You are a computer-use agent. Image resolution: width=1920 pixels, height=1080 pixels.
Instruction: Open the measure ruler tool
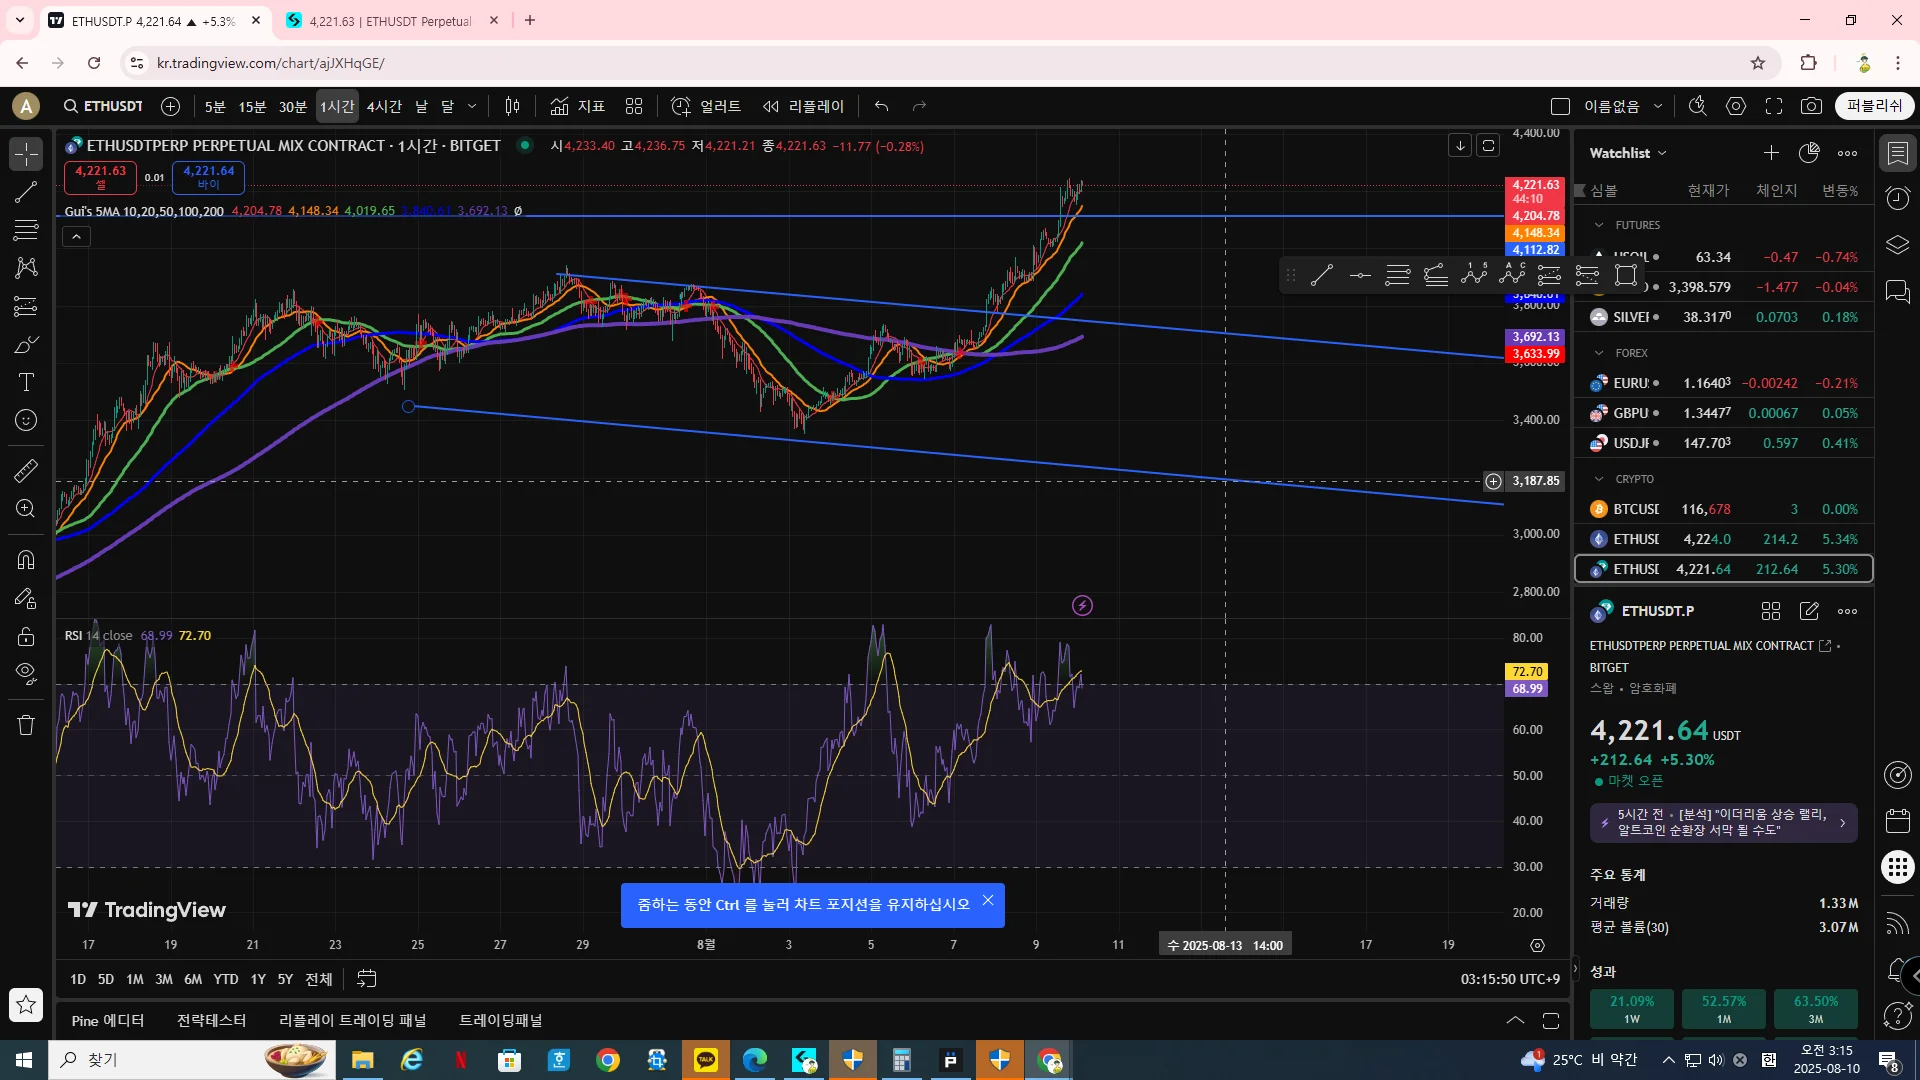click(26, 470)
